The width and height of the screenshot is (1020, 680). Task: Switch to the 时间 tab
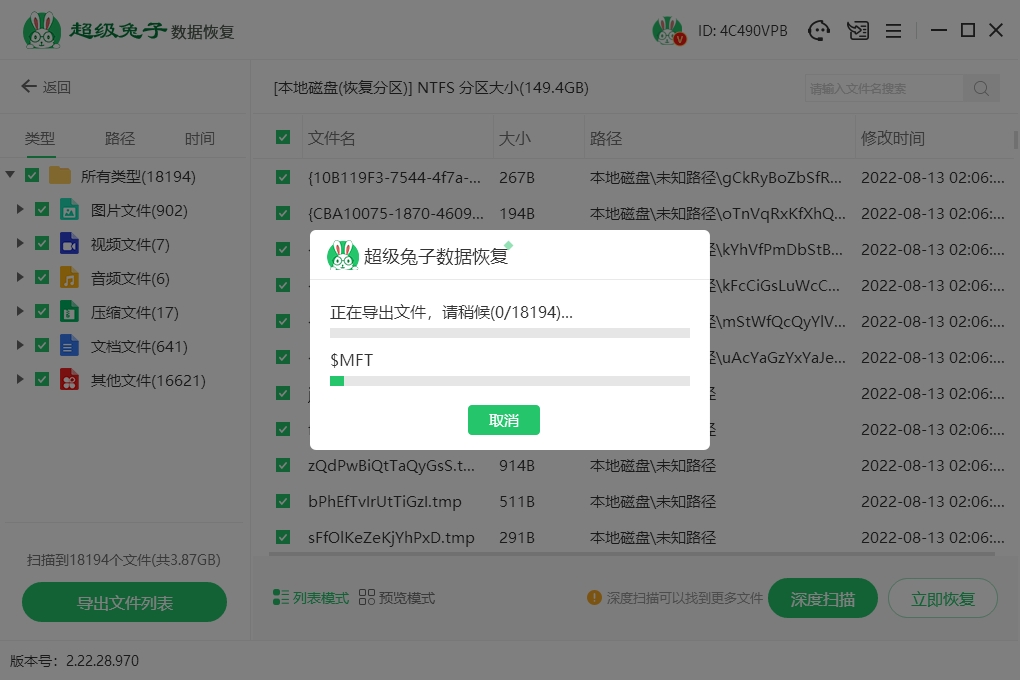tap(199, 139)
